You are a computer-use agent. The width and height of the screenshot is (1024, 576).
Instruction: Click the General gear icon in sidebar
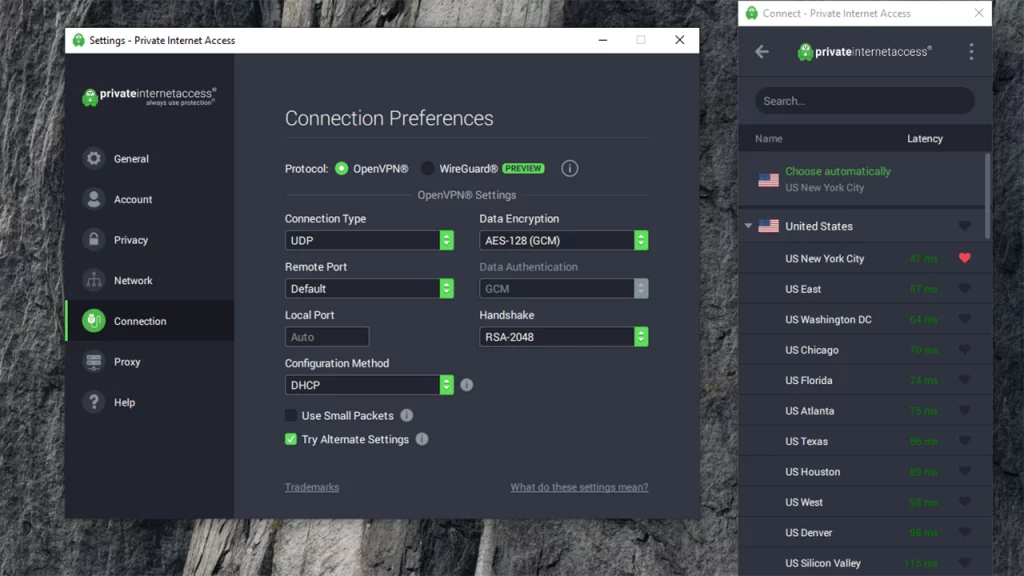point(94,159)
